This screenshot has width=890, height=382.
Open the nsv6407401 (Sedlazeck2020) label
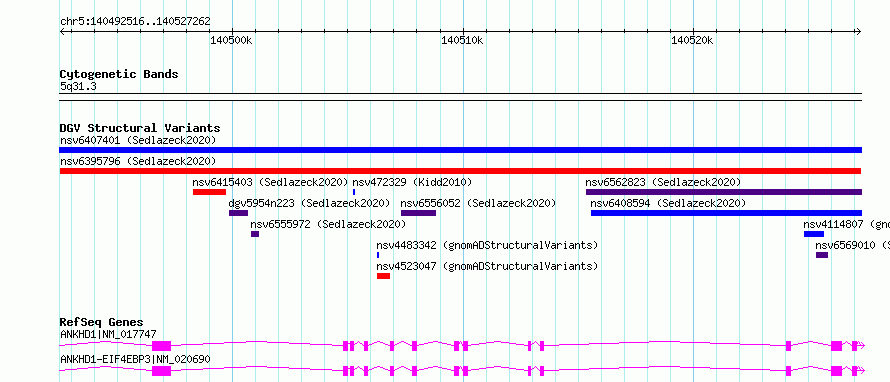click(138, 140)
